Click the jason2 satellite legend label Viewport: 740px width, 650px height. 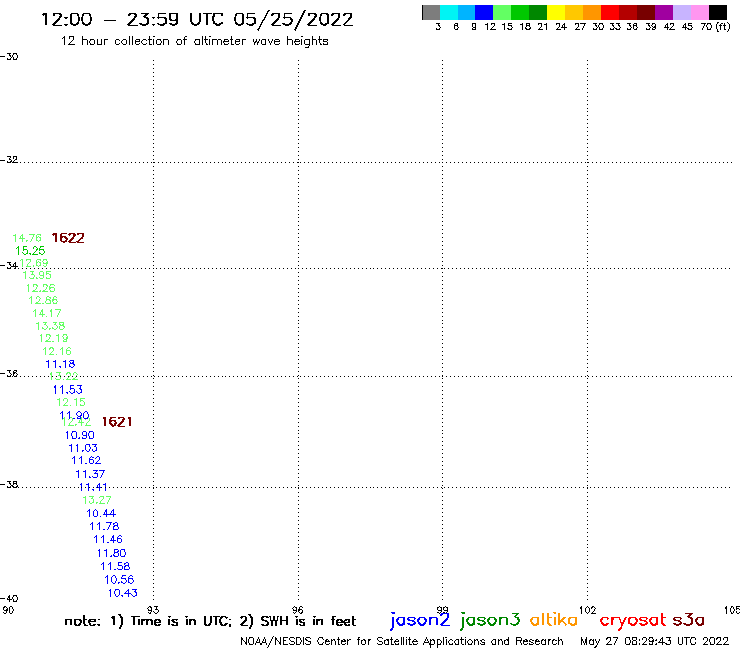[420, 620]
